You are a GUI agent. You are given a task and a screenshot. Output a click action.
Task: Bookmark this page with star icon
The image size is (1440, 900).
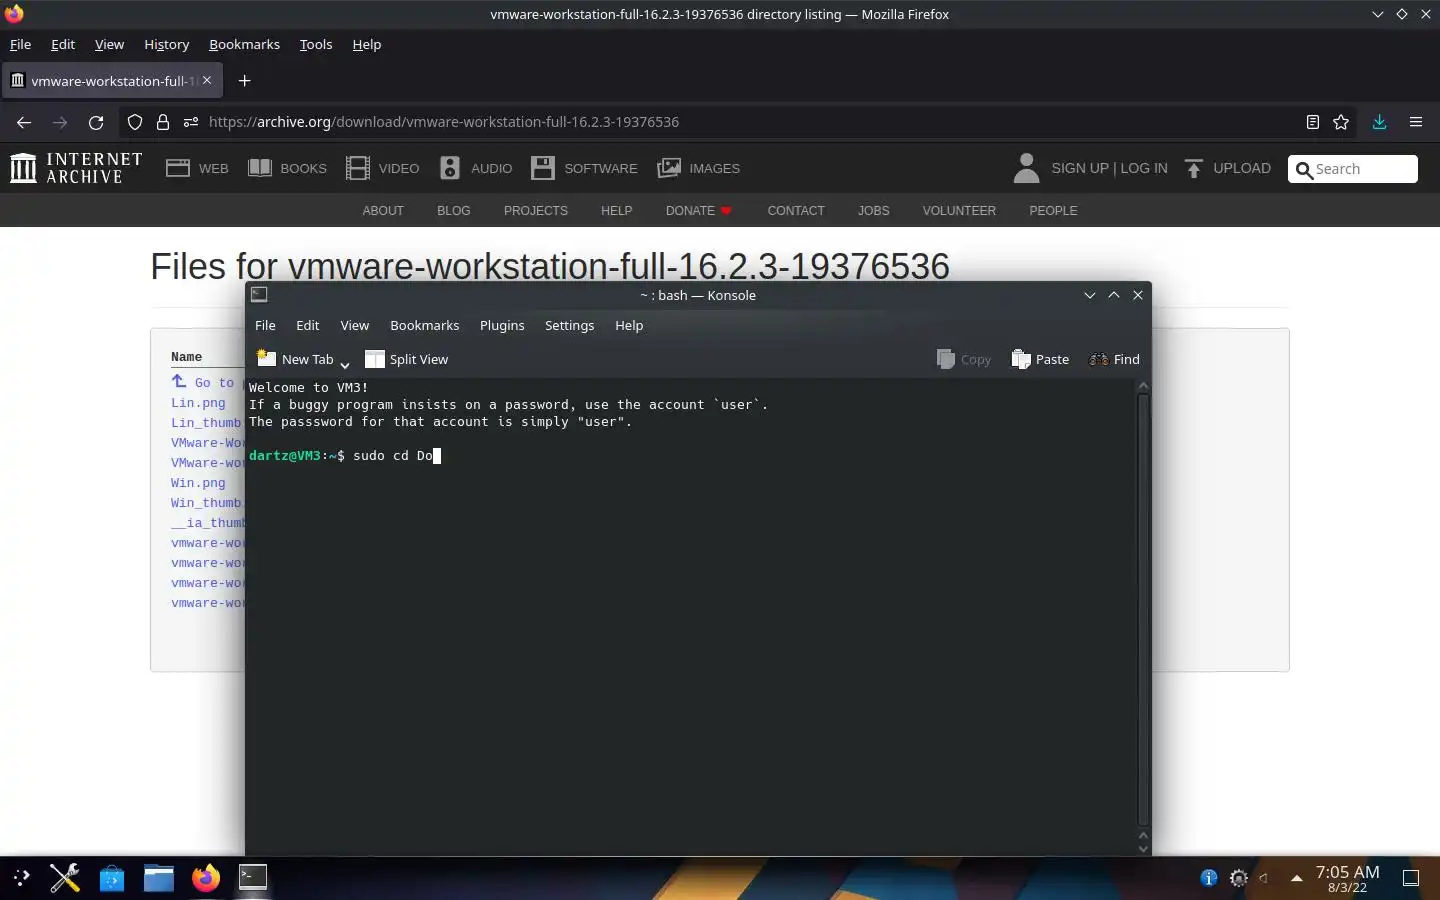(x=1341, y=122)
